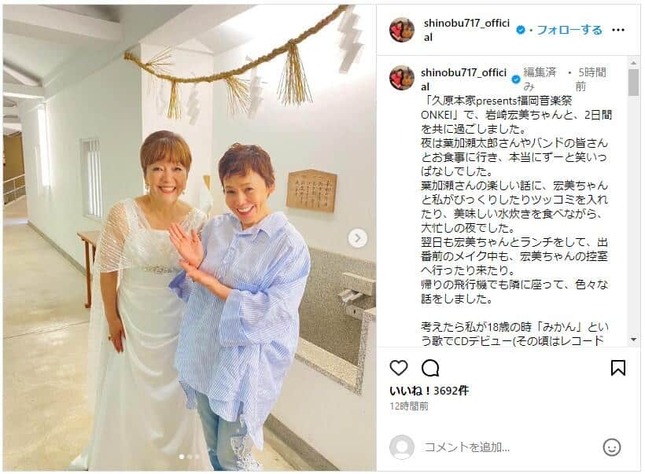Open comments with speech bubble icon
Image resolution: width=645 pixels, height=474 pixels.
point(430,368)
